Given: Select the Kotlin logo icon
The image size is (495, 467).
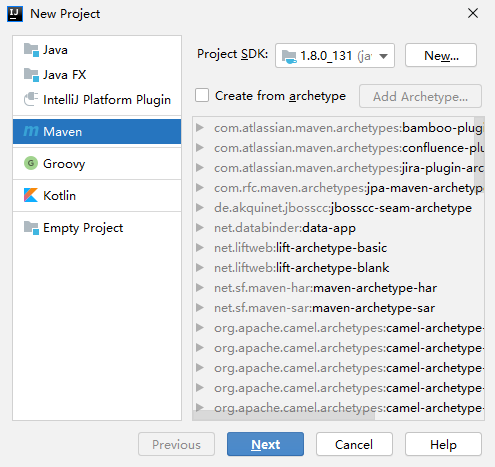Looking at the screenshot, I should tap(31, 195).
